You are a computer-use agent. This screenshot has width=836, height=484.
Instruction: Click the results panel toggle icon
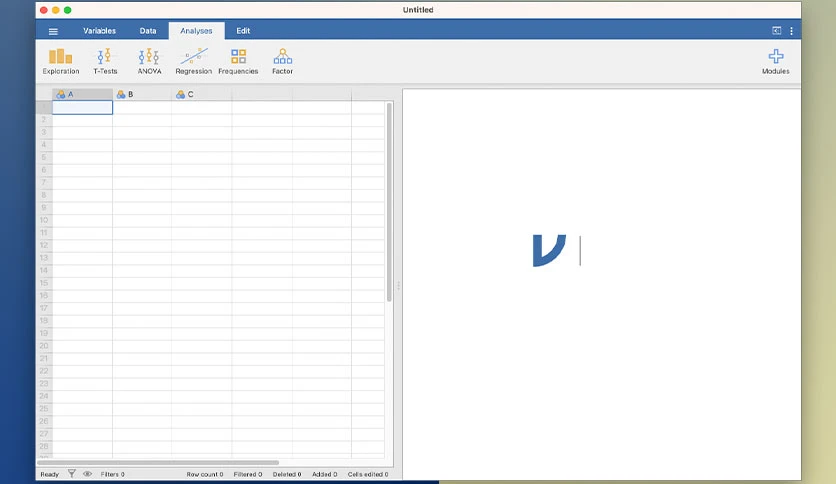click(777, 31)
